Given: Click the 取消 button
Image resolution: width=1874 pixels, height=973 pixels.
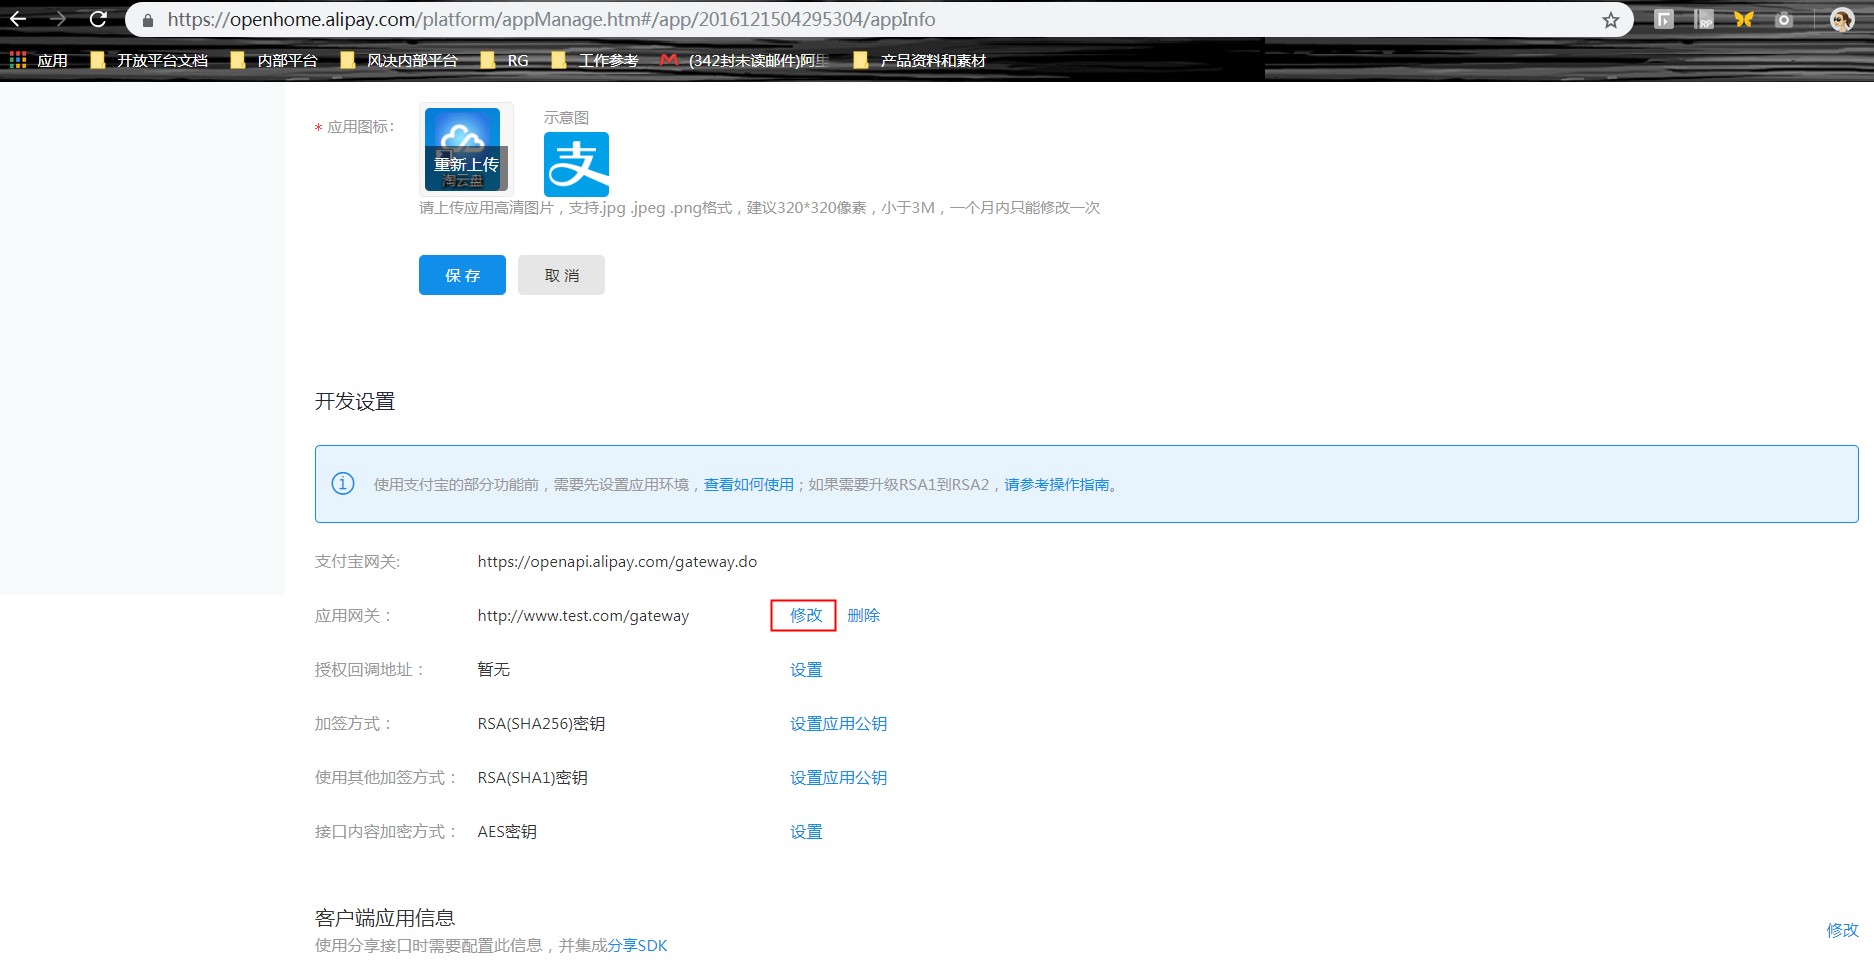Looking at the screenshot, I should [x=561, y=275].
